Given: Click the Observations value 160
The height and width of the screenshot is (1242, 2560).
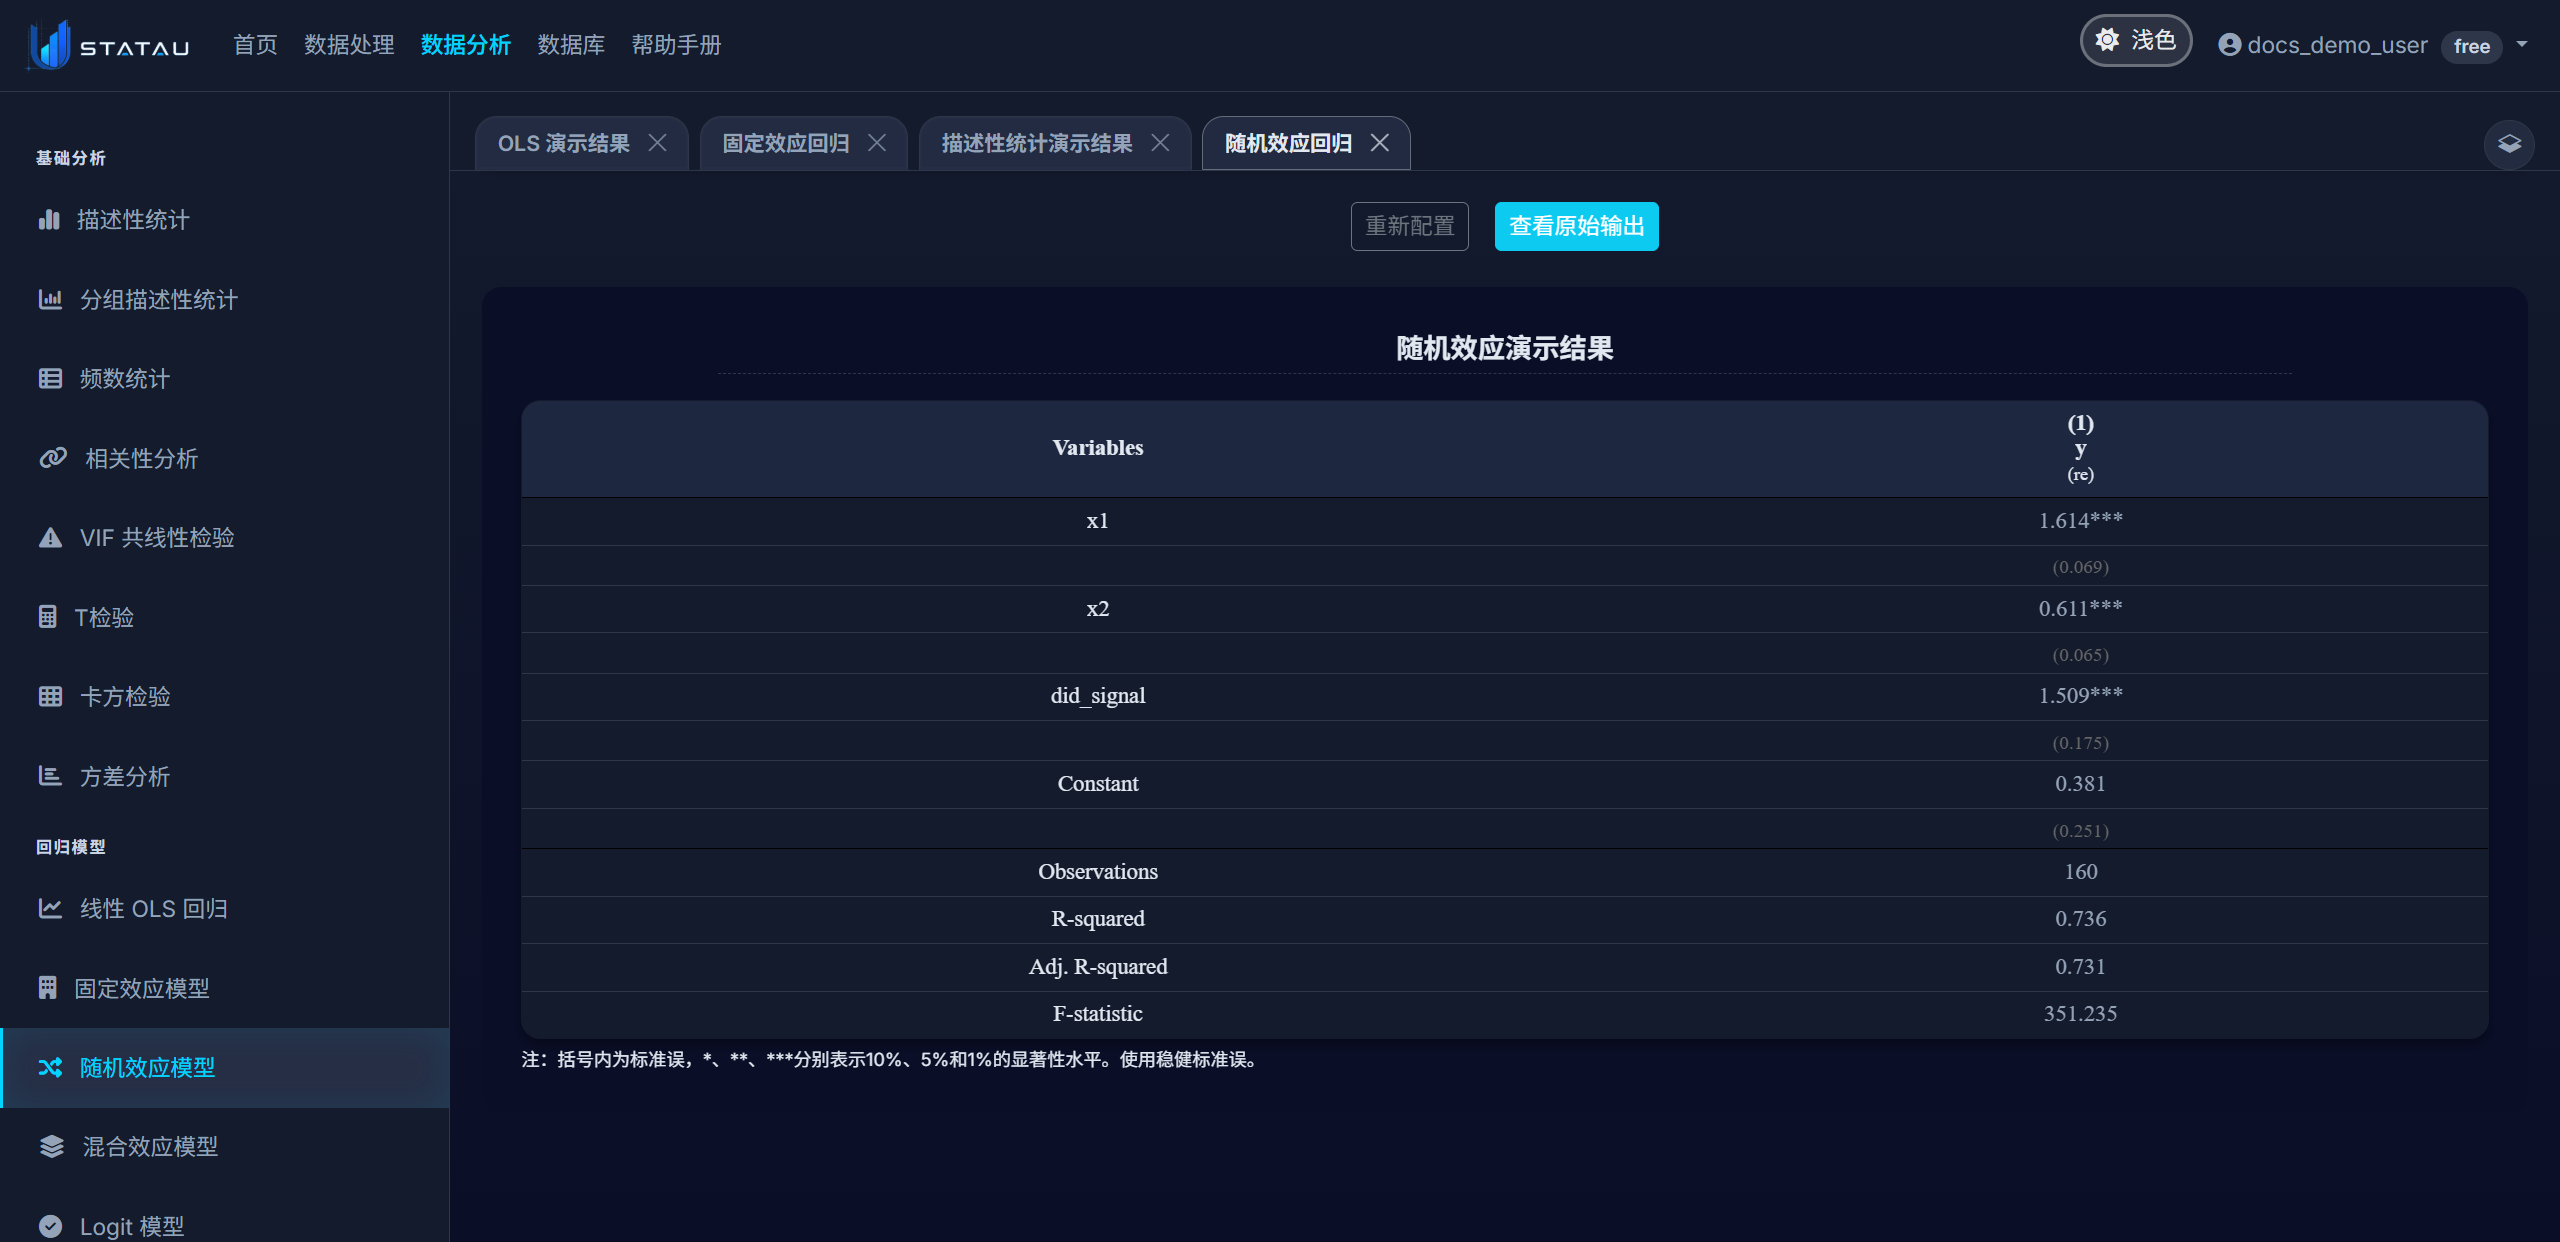Looking at the screenshot, I should pyautogui.click(x=2080, y=871).
